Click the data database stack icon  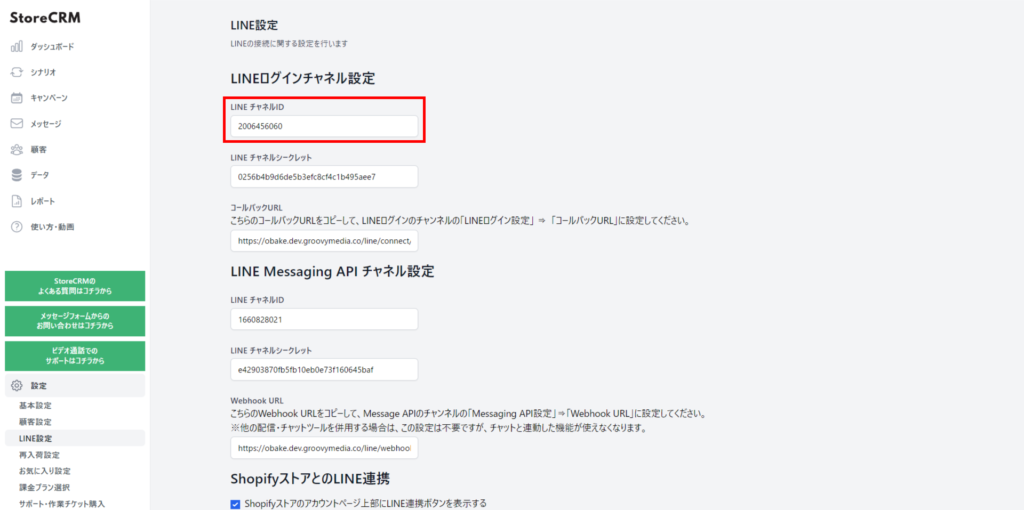pyautogui.click(x=17, y=175)
